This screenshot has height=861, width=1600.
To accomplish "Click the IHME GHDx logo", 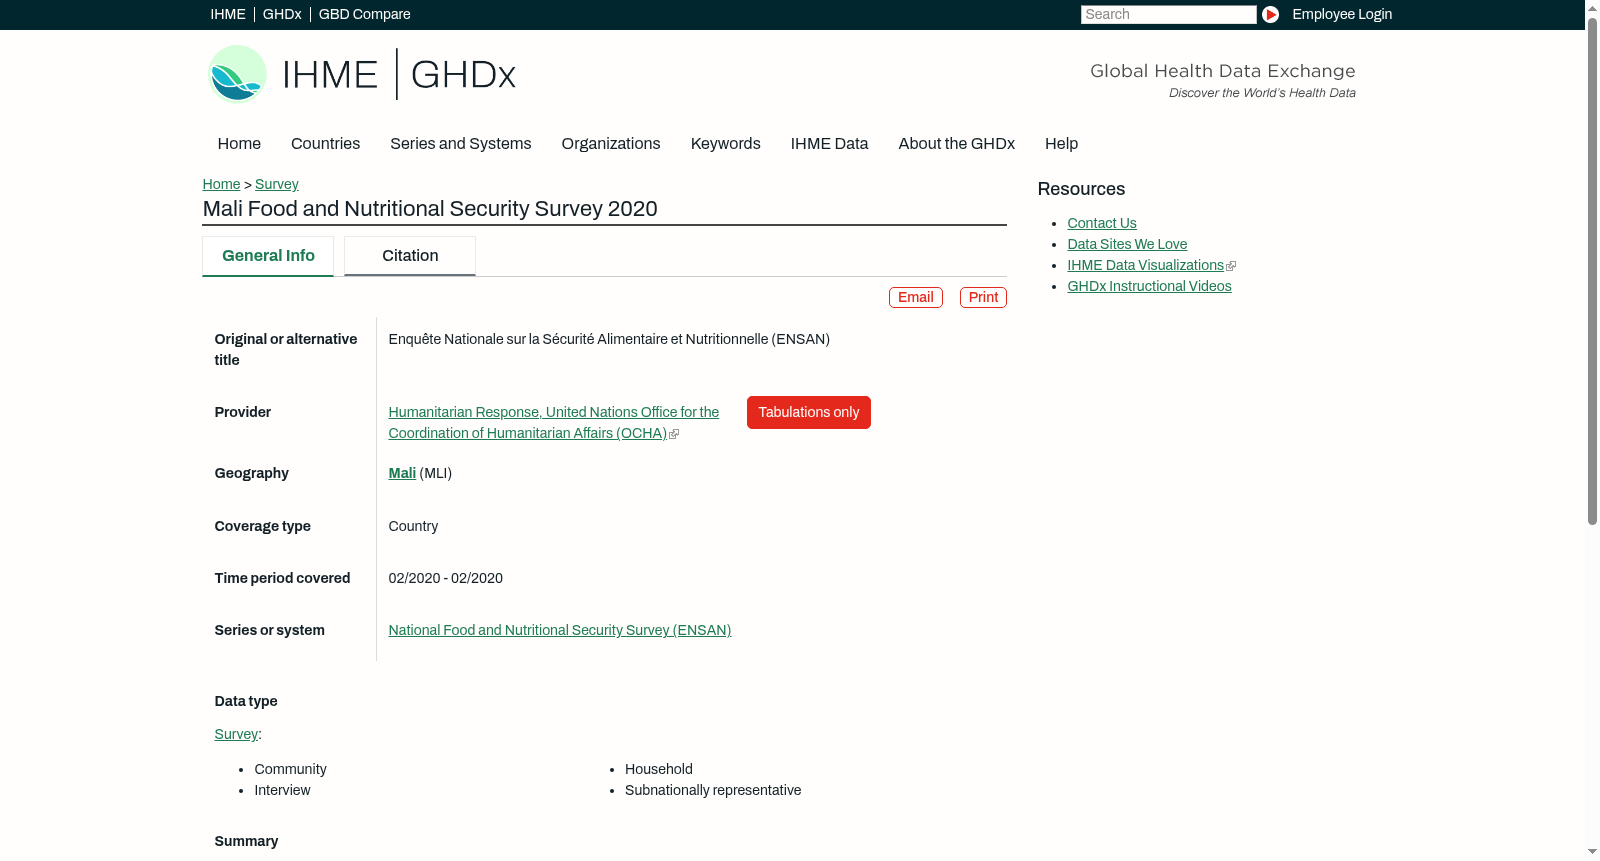I will tap(361, 74).
